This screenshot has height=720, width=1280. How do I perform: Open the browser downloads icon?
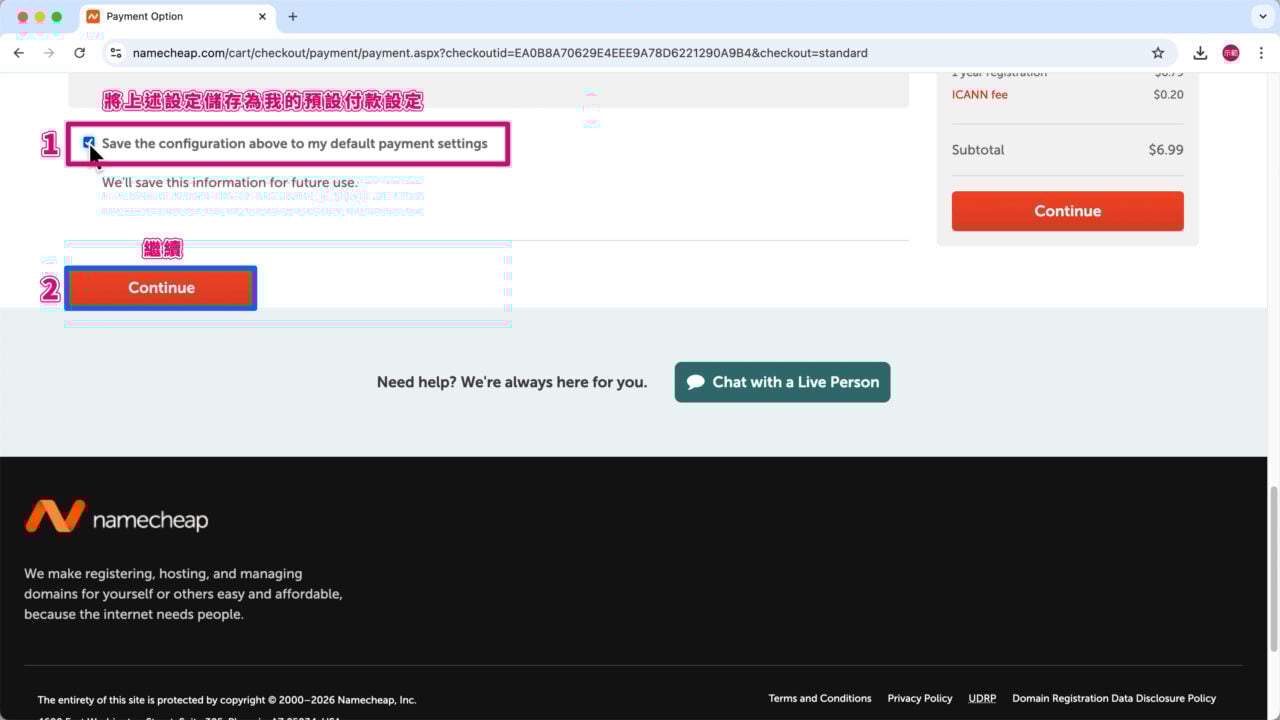pos(1200,53)
